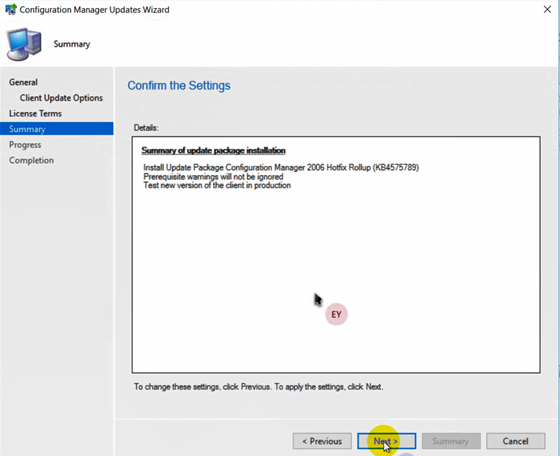Viewport: 560px width, 456px height.
Task: Go to the General step
Action: pyautogui.click(x=23, y=82)
